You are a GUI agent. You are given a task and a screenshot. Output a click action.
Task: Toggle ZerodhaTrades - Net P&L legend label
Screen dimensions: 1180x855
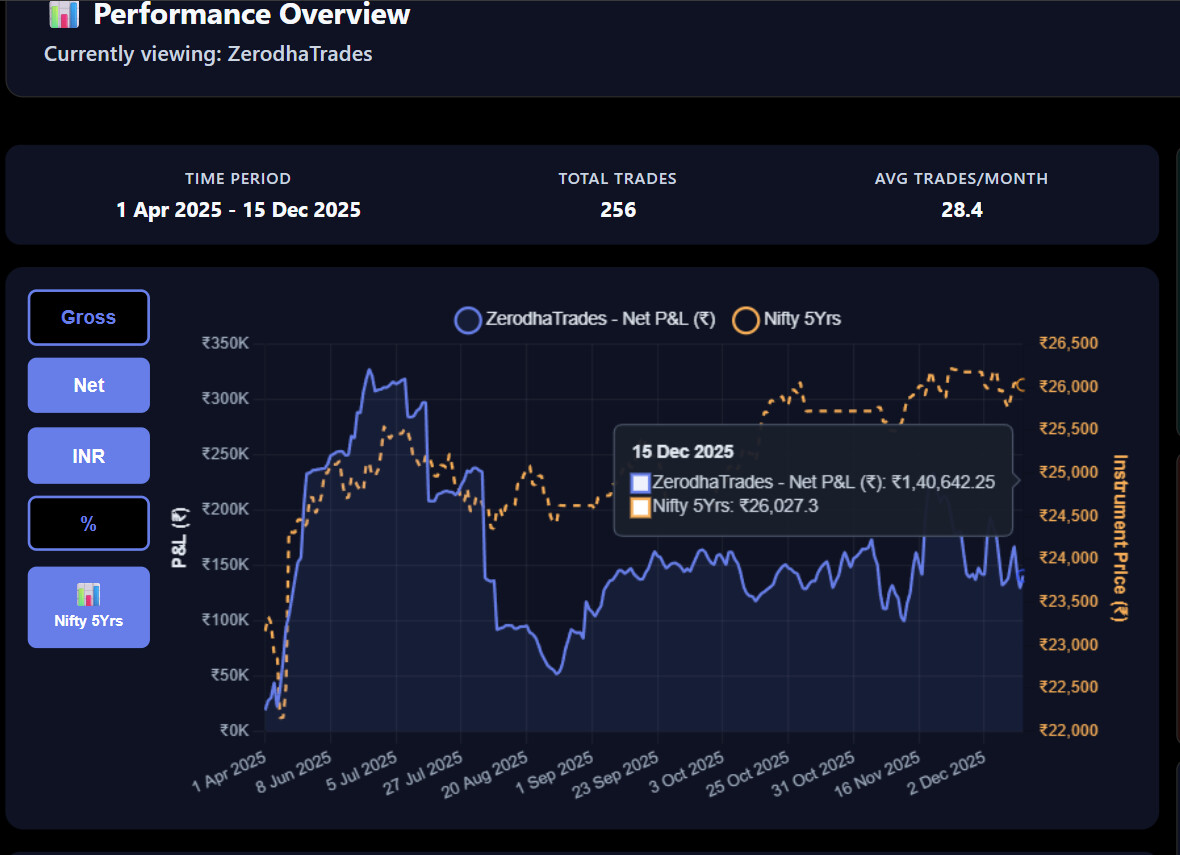point(600,320)
